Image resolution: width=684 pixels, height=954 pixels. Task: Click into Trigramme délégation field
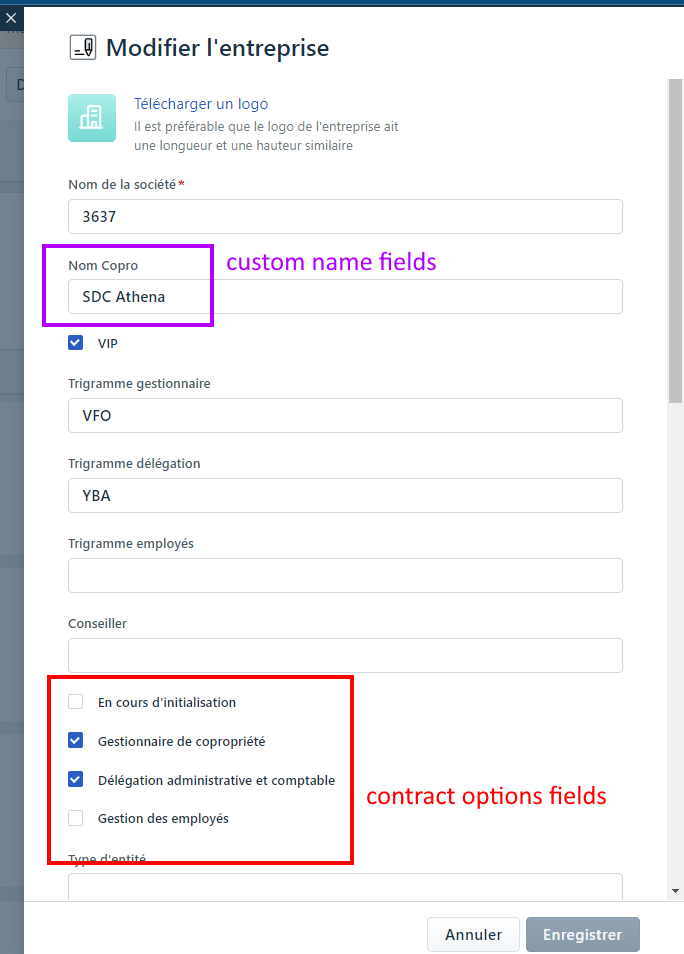pyautogui.click(x=345, y=495)
